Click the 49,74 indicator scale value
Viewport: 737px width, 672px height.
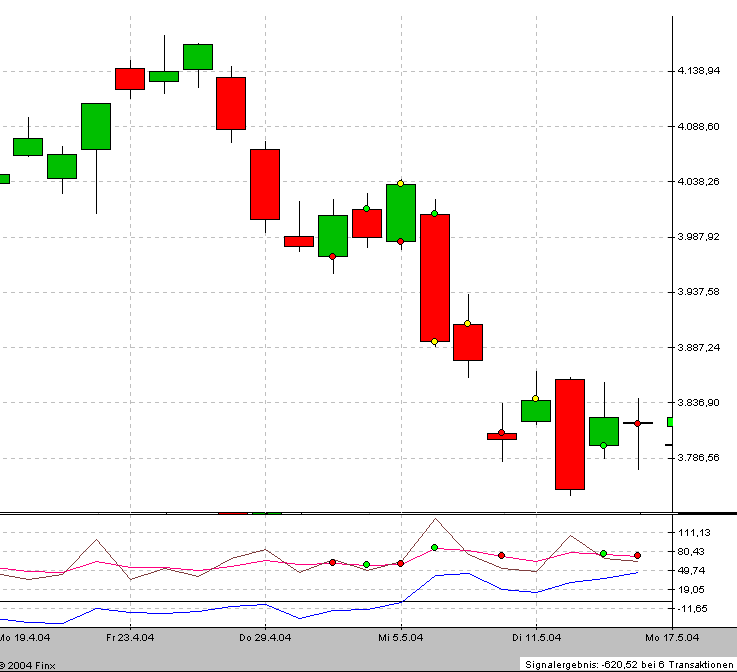click(691, 570)
